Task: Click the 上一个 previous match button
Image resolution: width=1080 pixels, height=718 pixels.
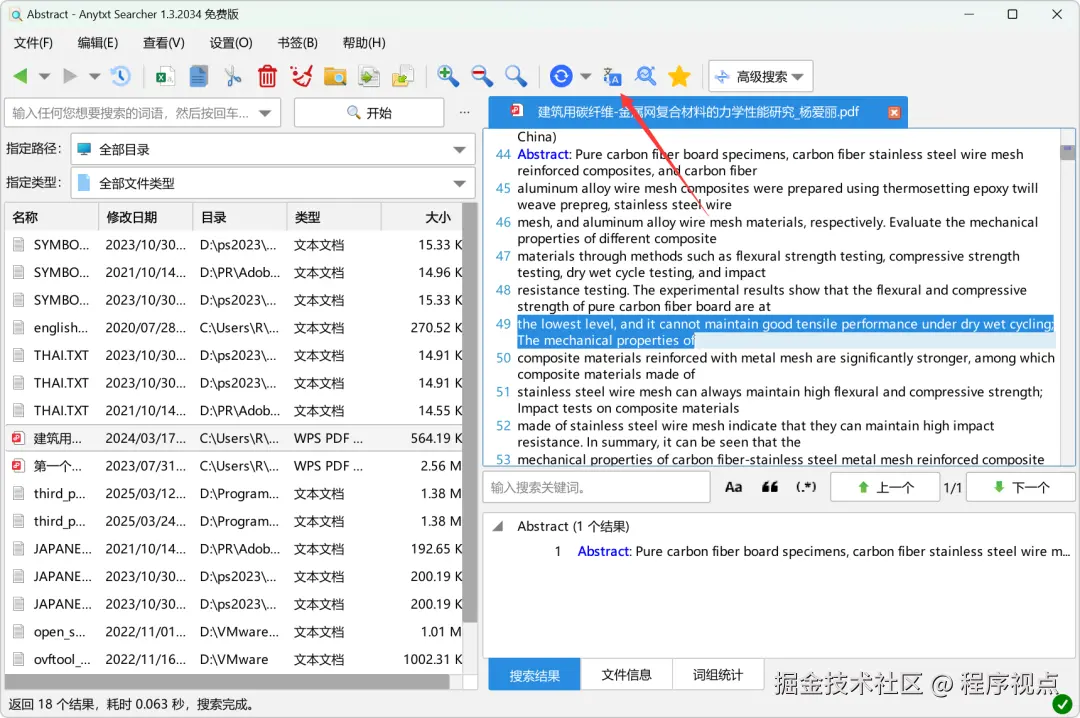Action: point(885,487)
